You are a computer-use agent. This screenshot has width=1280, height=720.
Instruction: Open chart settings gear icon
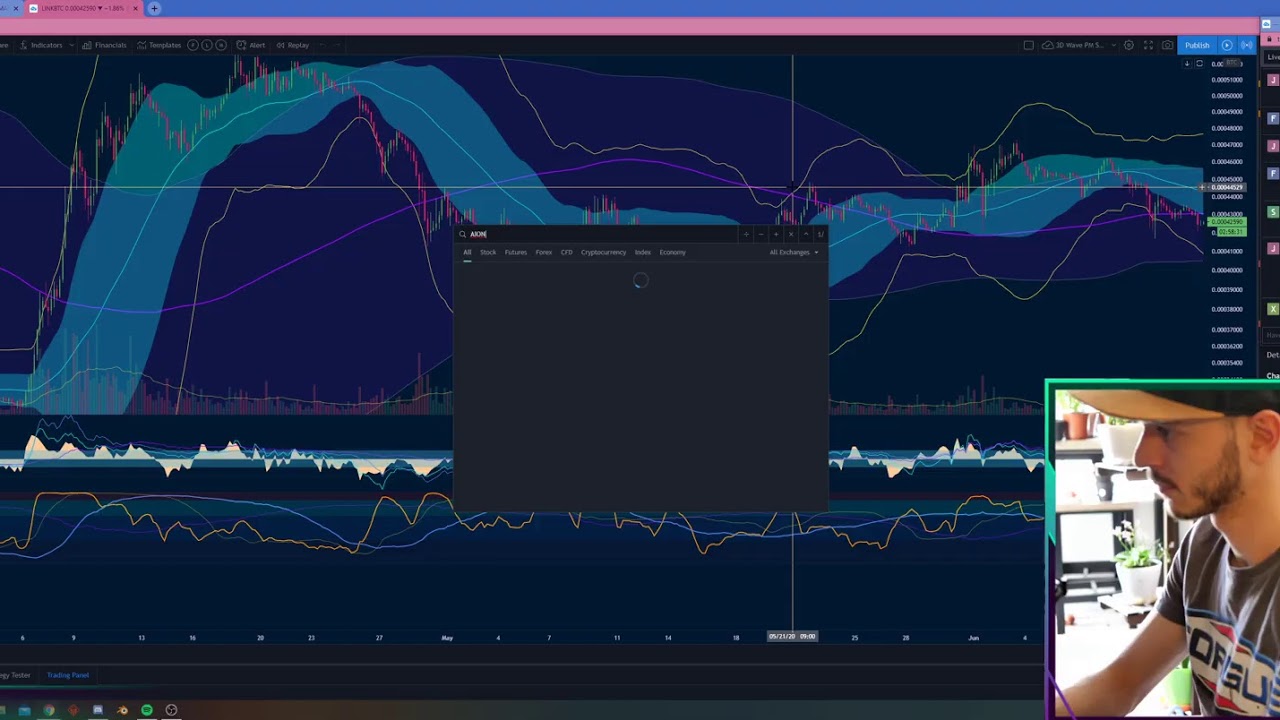(x=1129, y=45)
